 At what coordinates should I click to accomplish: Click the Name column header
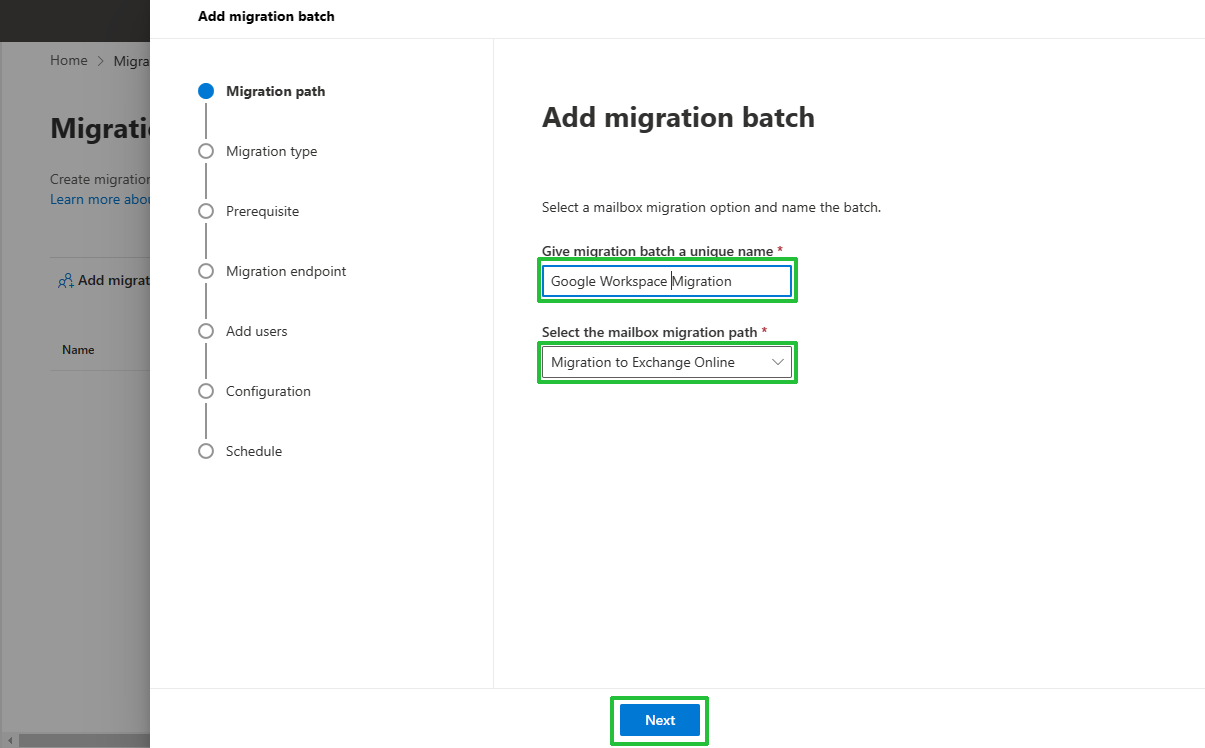tap(78, 350)
